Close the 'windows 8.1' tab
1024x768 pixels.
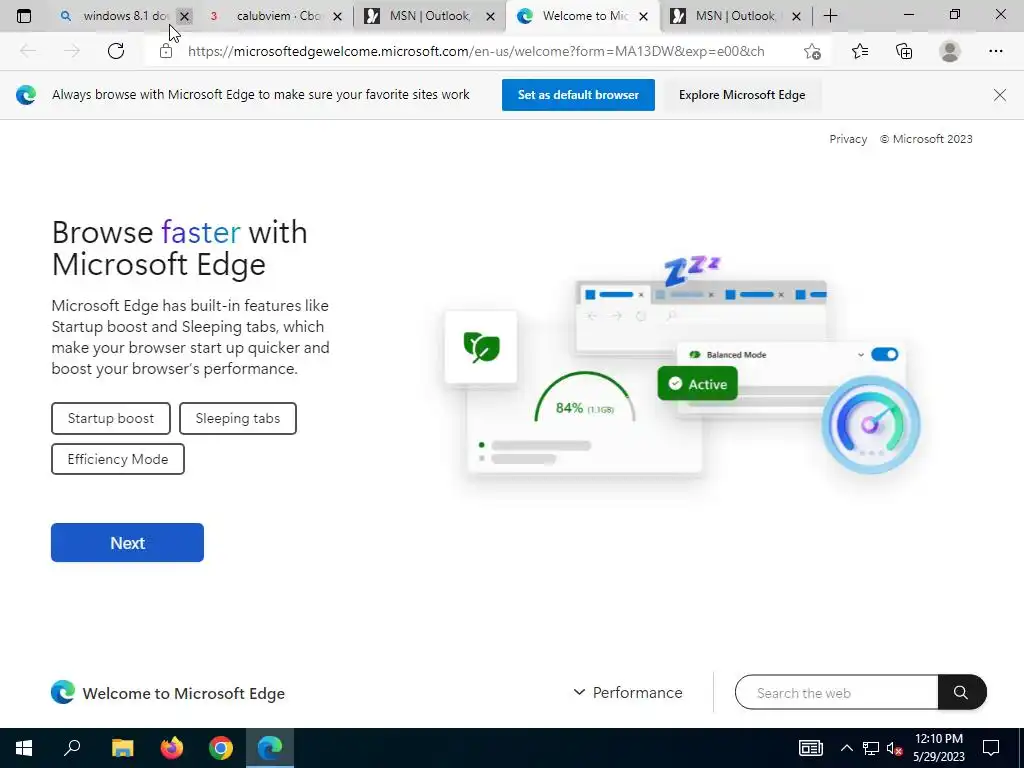185,16
